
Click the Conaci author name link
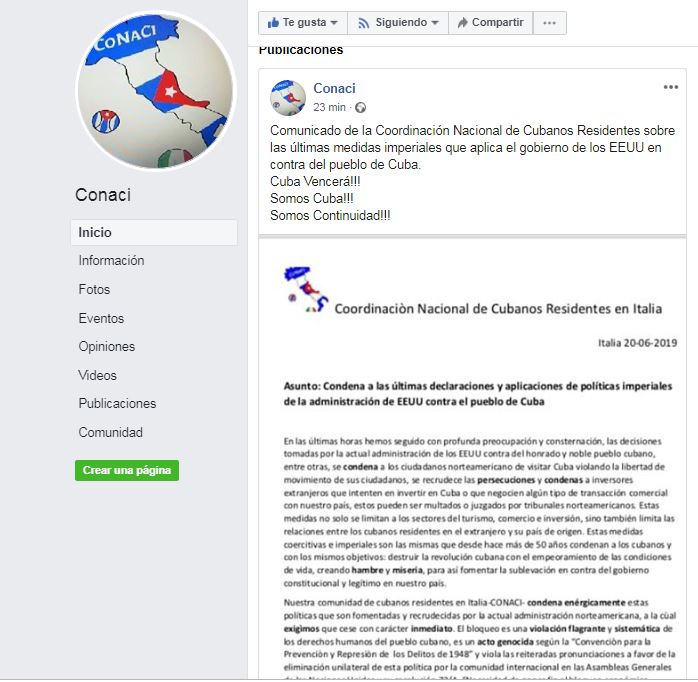coord(334,88)
